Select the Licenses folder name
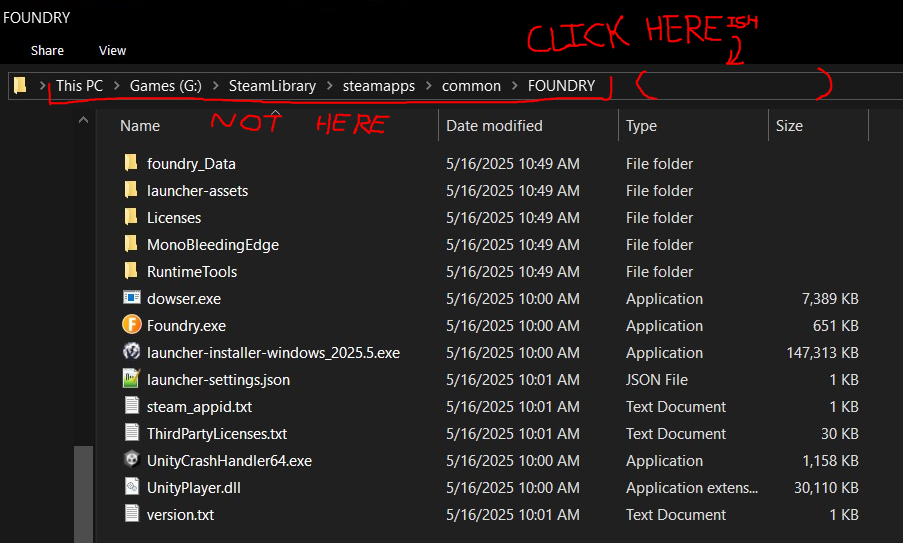This screenshot has height=543, width=903. (174, 218)
